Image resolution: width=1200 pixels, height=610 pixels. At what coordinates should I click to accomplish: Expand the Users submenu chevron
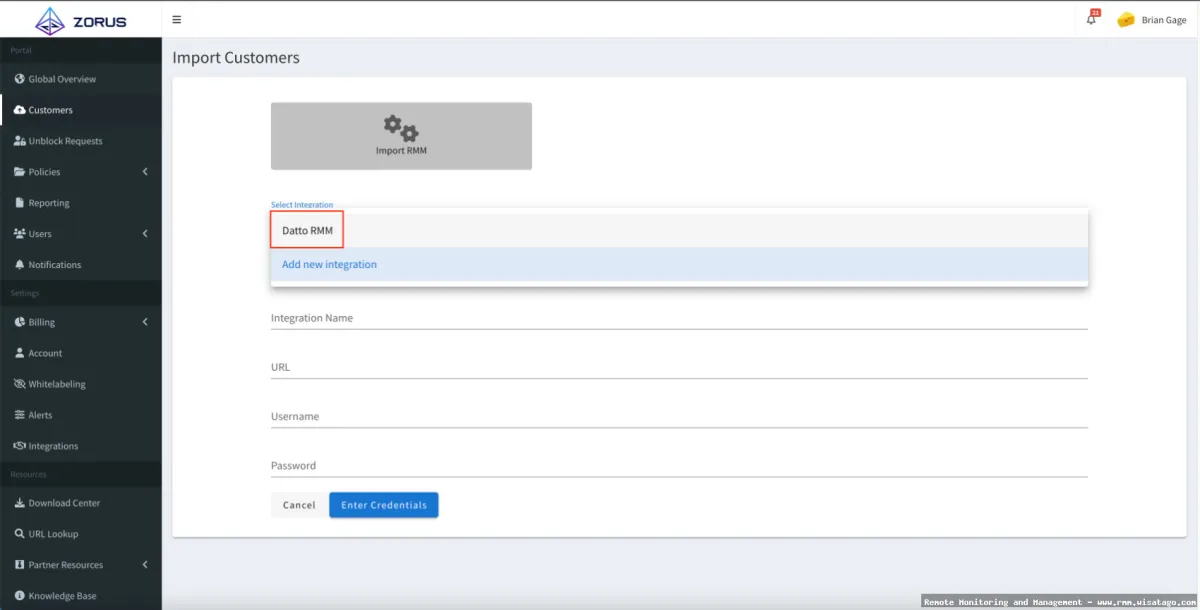(145, 234)
